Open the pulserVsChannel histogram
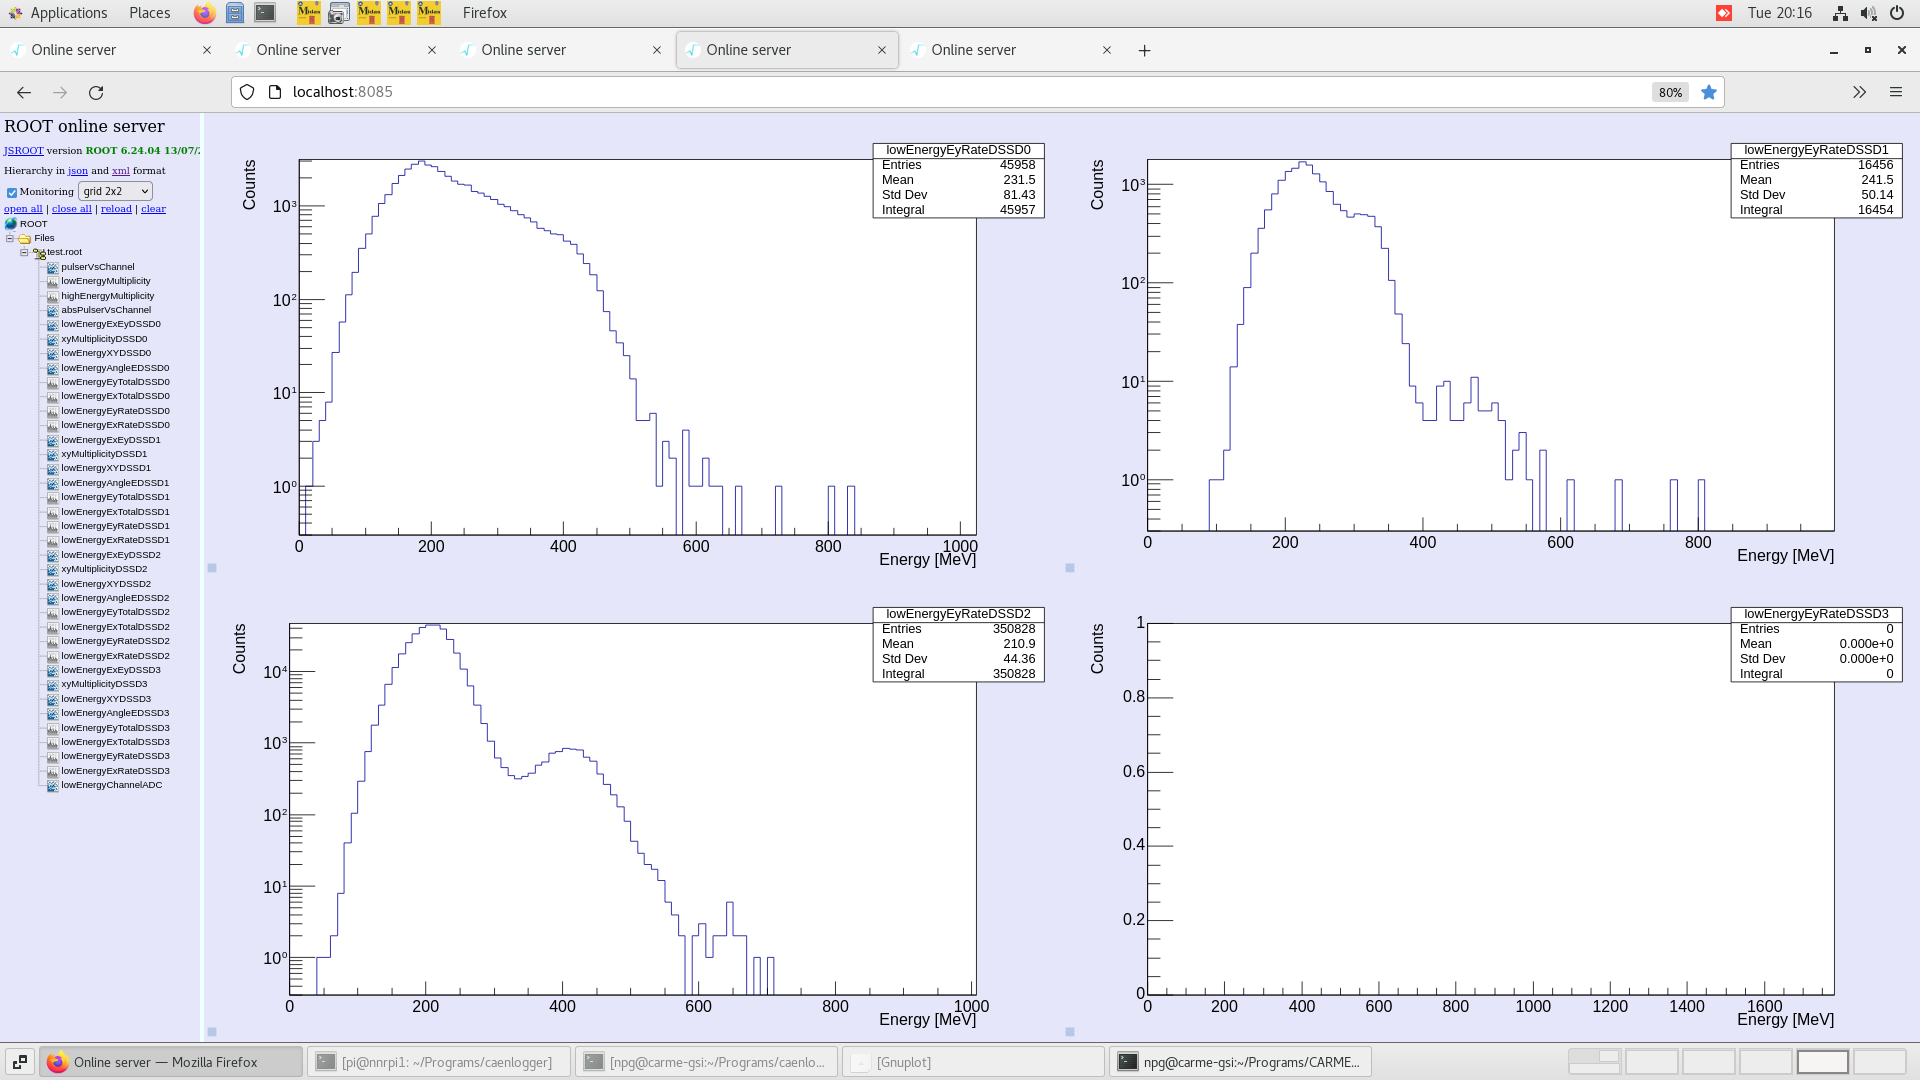This screenshot has height=1080, width=1920. click(x=96, y=266)
